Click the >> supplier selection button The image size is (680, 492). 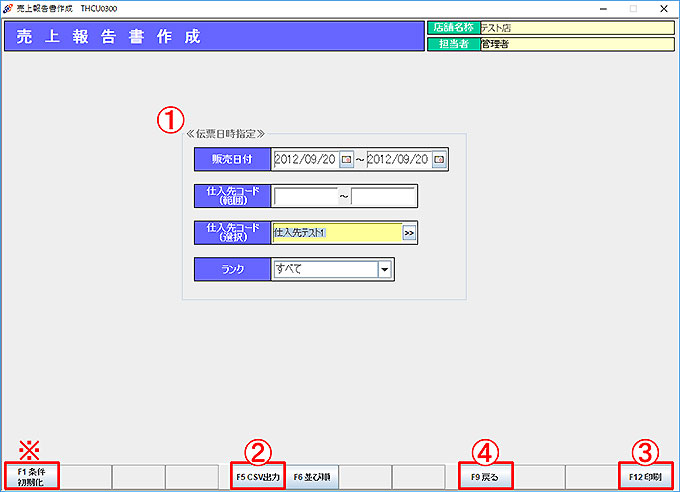coord(409,233)
